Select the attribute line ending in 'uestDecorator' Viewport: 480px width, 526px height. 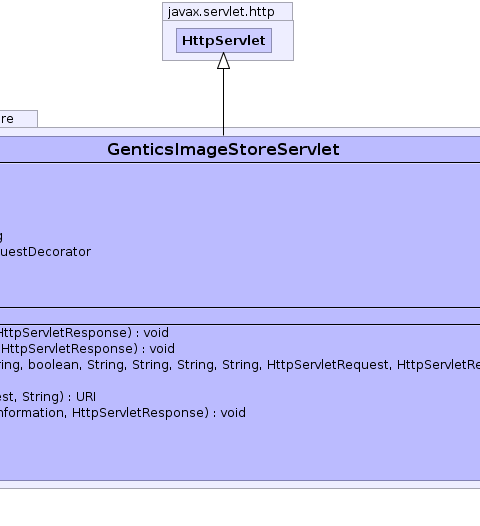point(45,252)
